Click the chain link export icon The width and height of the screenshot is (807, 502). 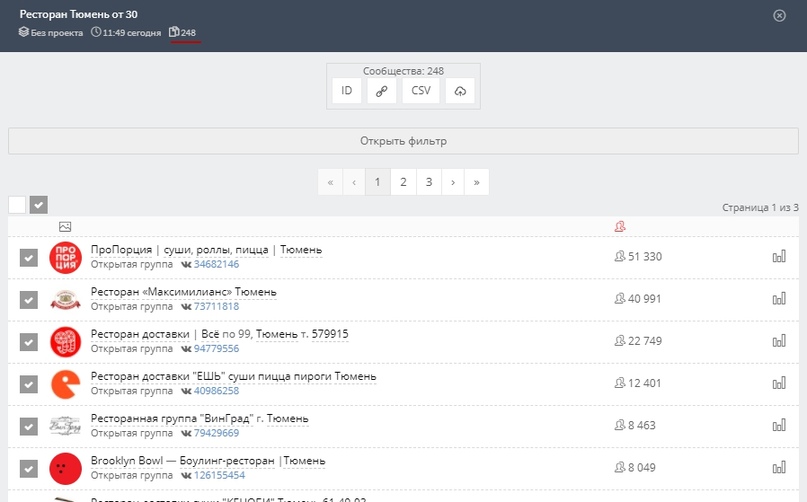[x=381, y=91]
